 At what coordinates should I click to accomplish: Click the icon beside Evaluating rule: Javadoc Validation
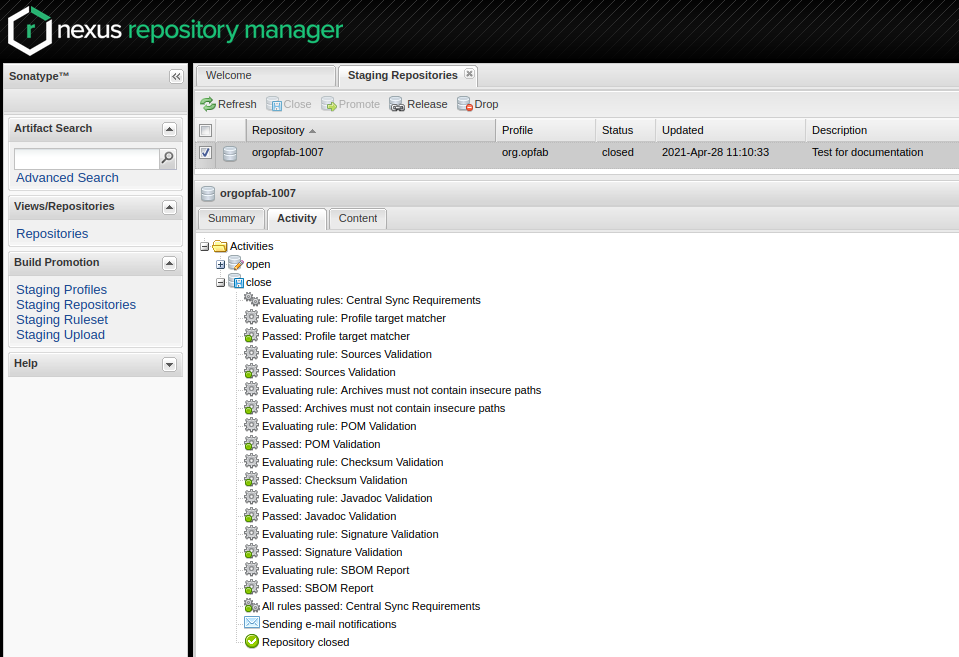tap(251, 497)
